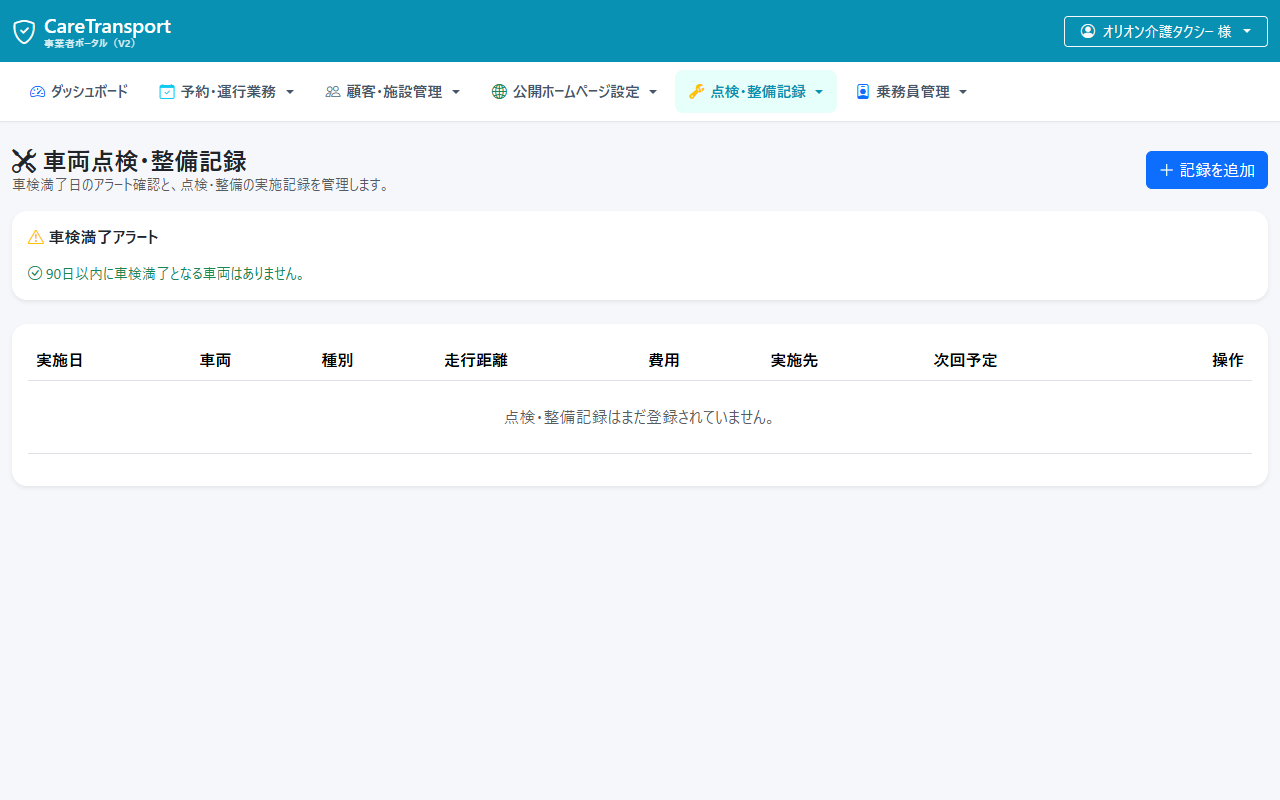Open the 予約・運行業務 menu label

coord(228,92)
